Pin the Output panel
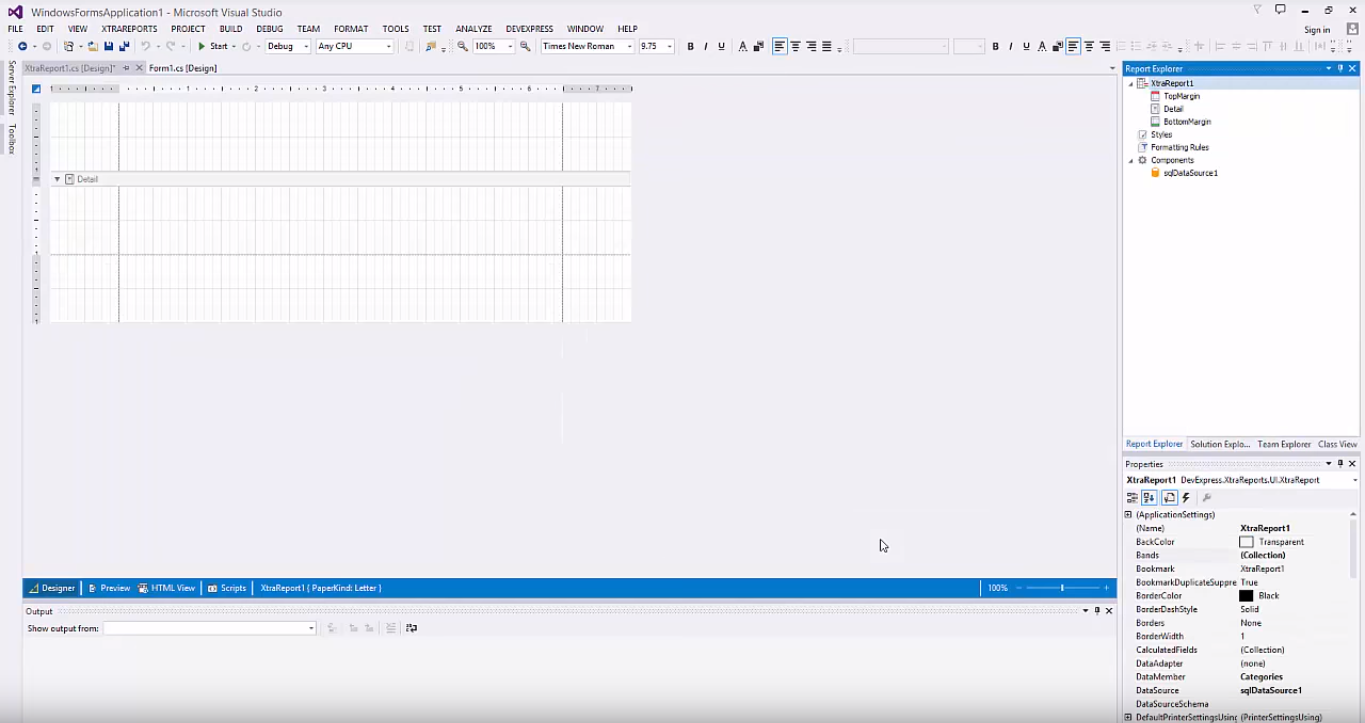Image resolution: width=1365 pixels, height=723 pixels. tap(1097, 611)
